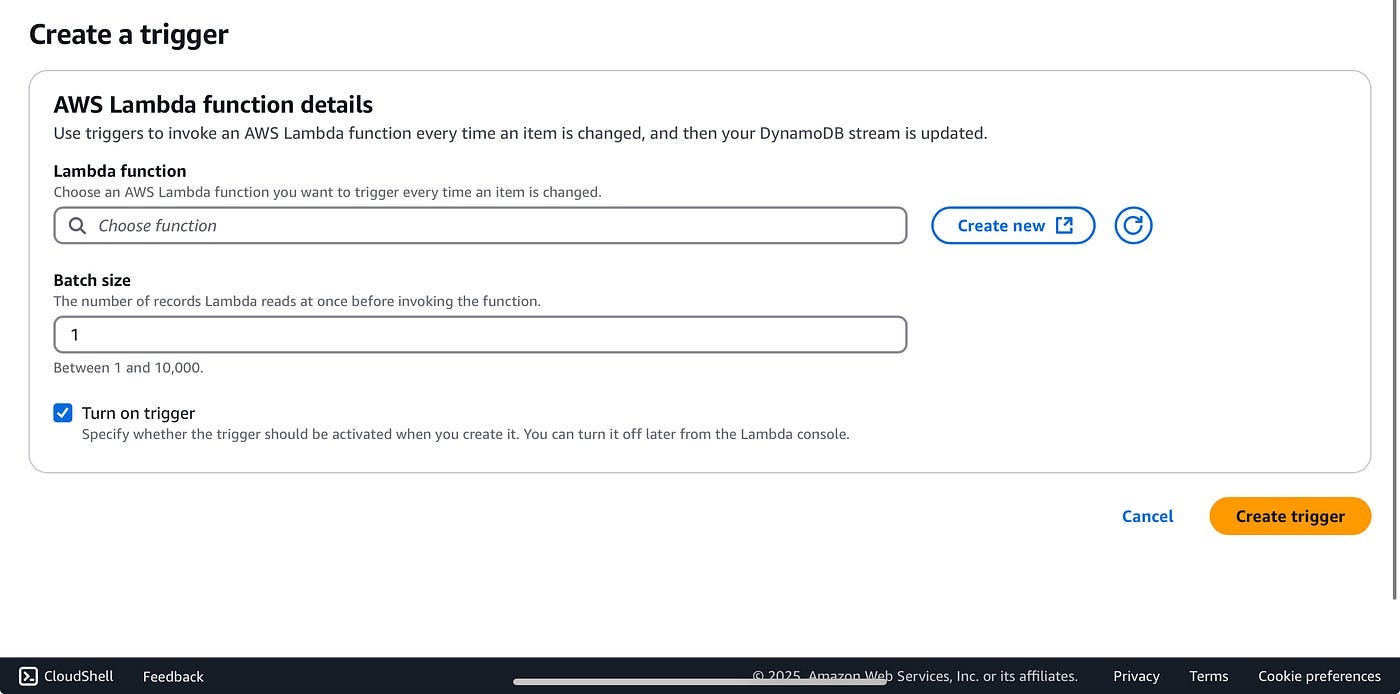Screen dimensions: 1400x694
Task: Open Feedback in the footer
Action: point(173,676)
